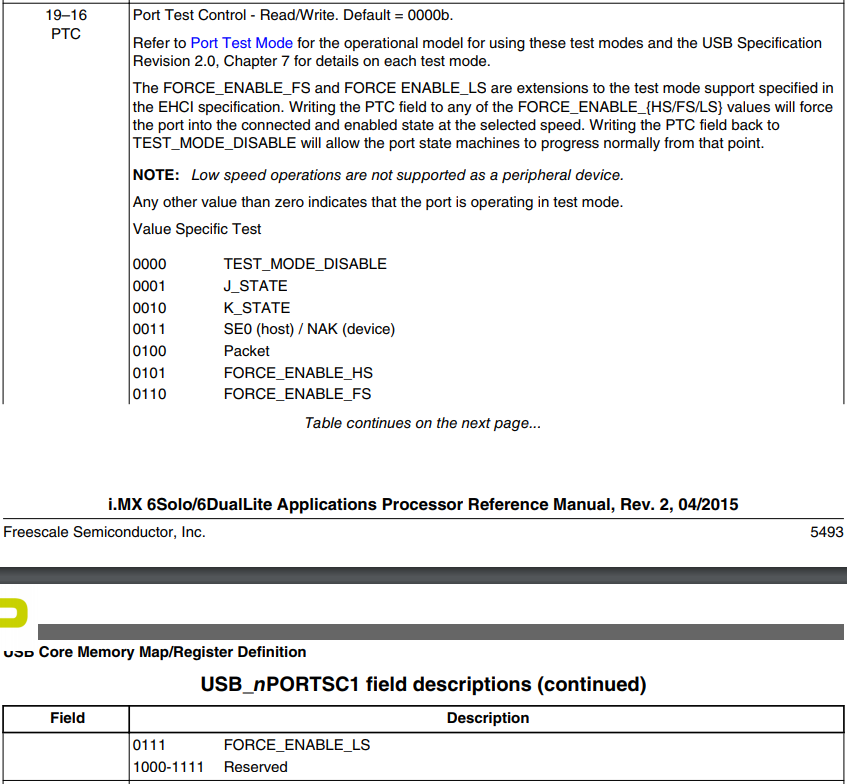The width and height of the screenshot is (847, 784).
Task: Click the 'Field' column header
Action: pos(68,718)
